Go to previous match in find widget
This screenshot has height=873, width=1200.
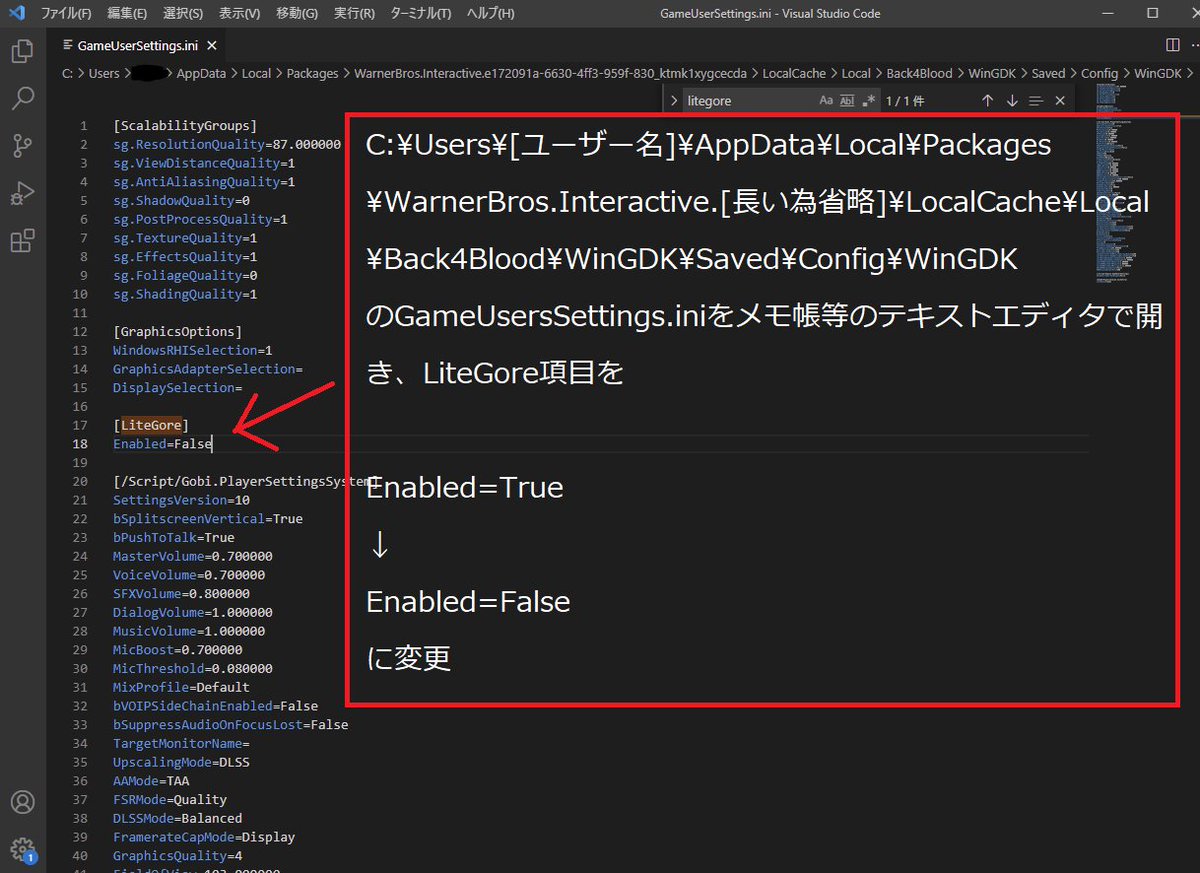[x=987, y=101]
